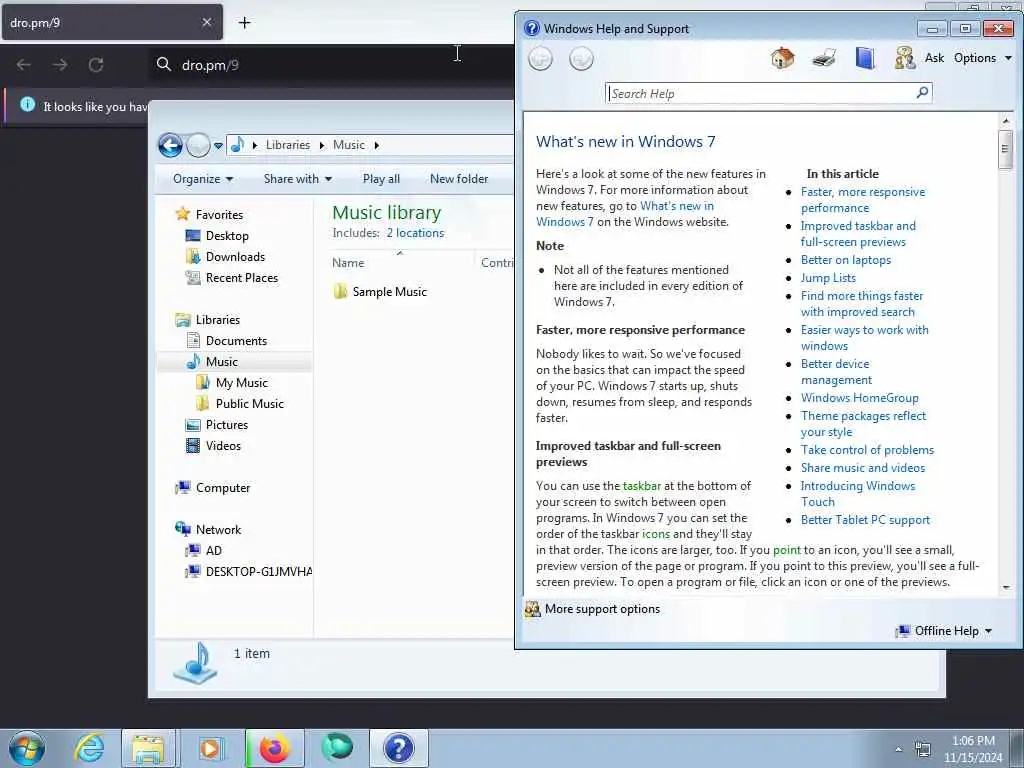Click the Help window scrollbar down arrow

(x=1006, y=587)
